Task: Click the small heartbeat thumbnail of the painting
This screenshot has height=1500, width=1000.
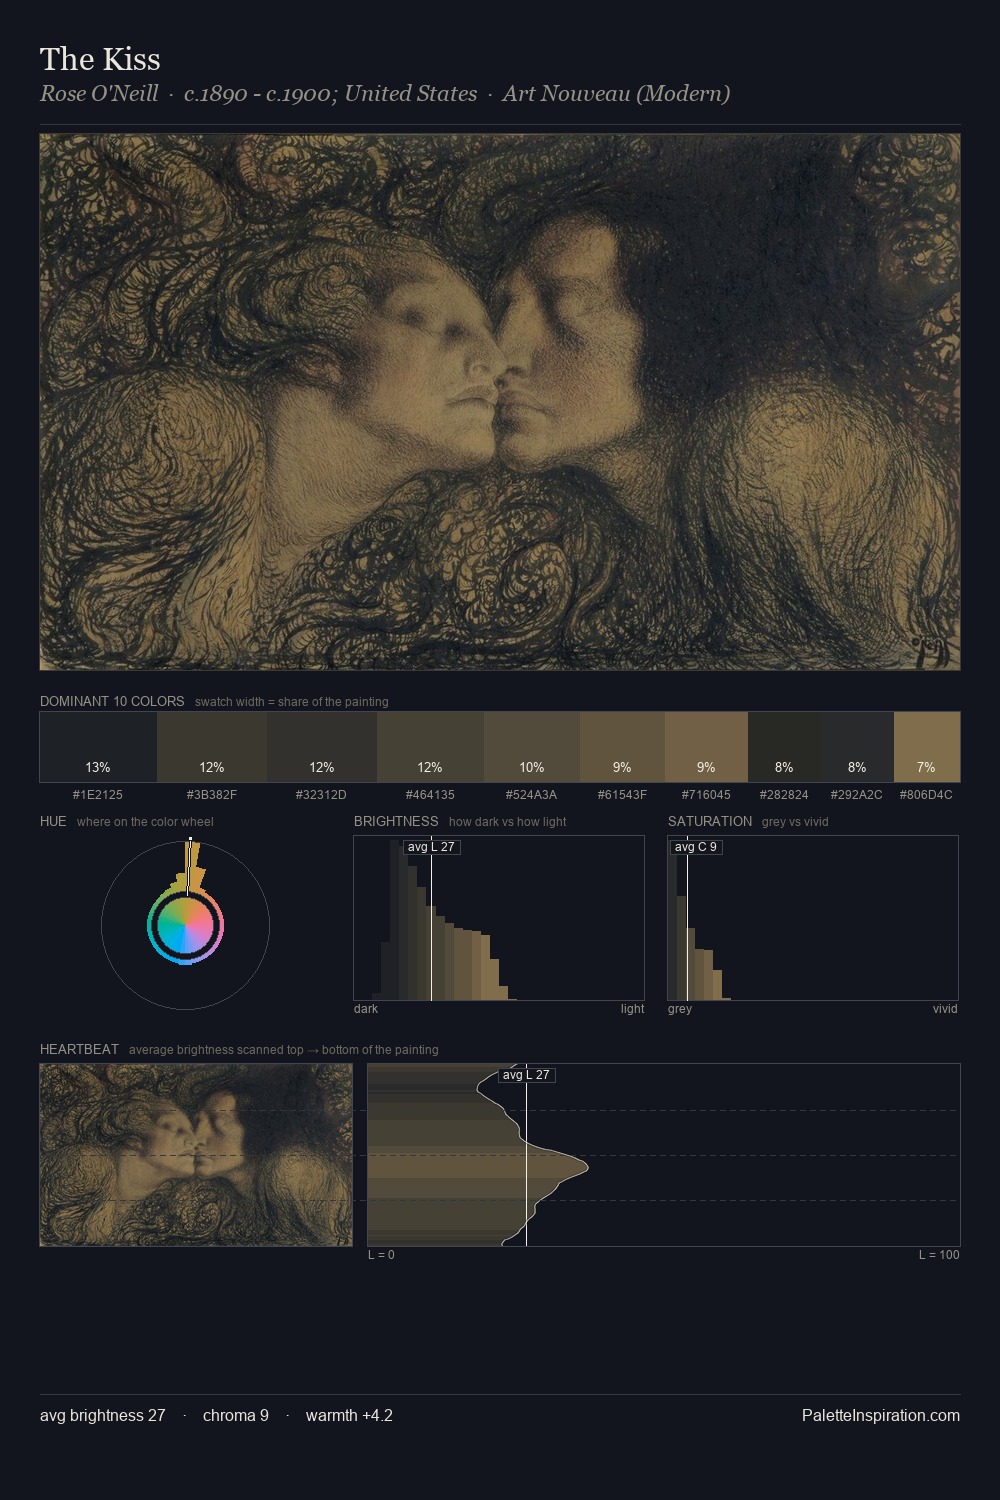Action: coord(196,1155)
